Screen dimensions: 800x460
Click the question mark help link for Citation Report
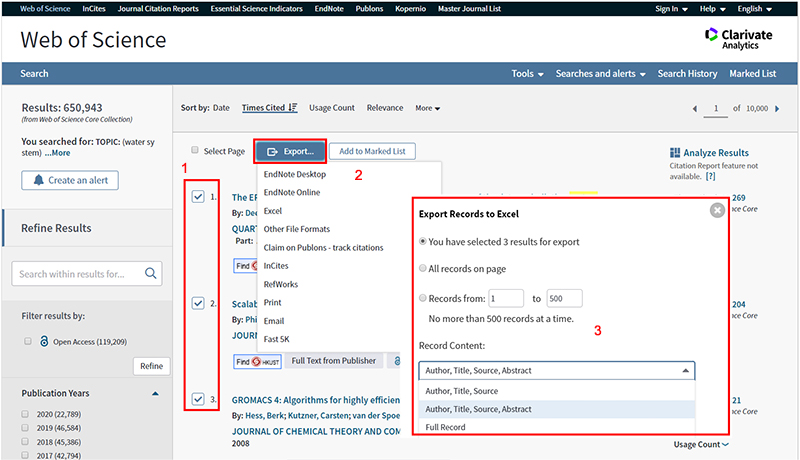pyautogui.click(x=710, y=176)
